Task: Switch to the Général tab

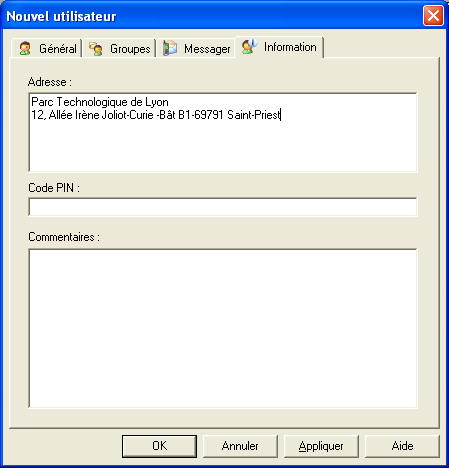Action: coord(47,48)
